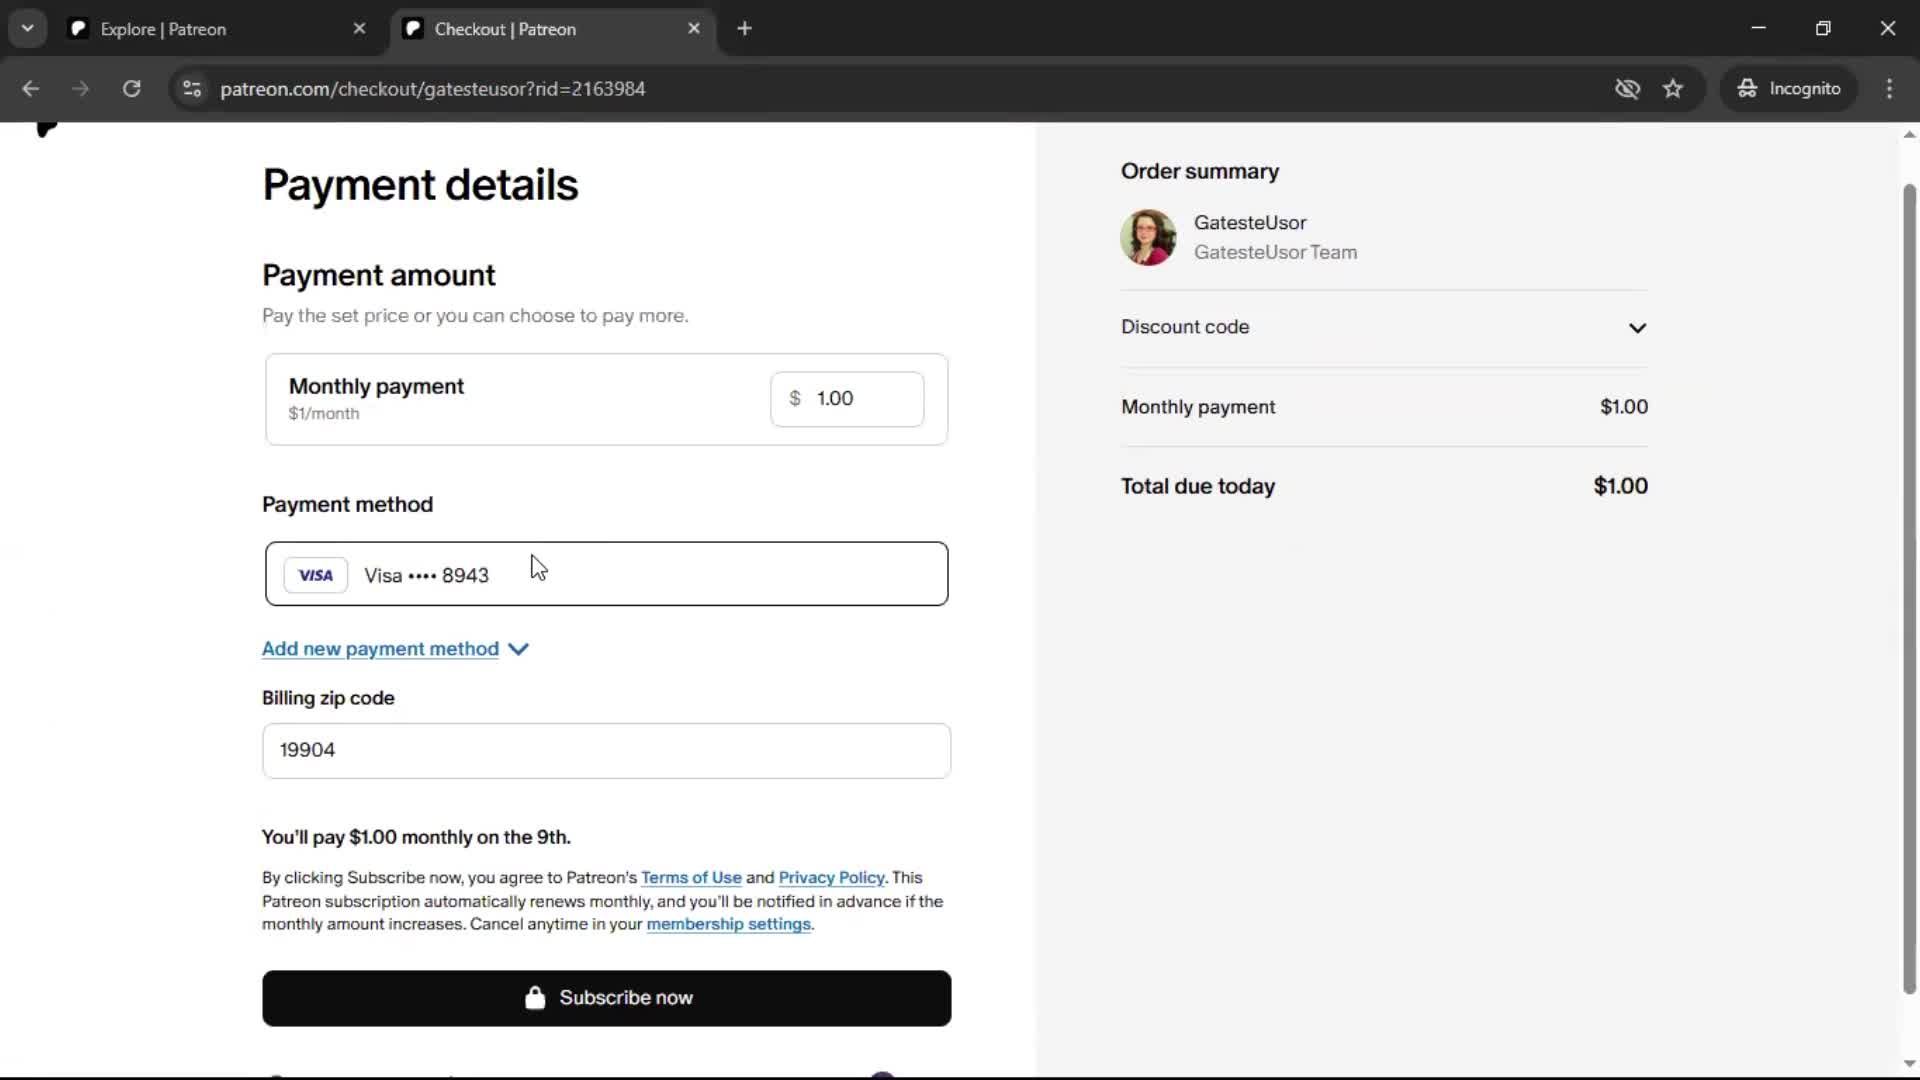The width and height of the screenshot is (1920, 1080).
Task: Open Chrome's three-dot menu
Action: tap(1889, 89)
